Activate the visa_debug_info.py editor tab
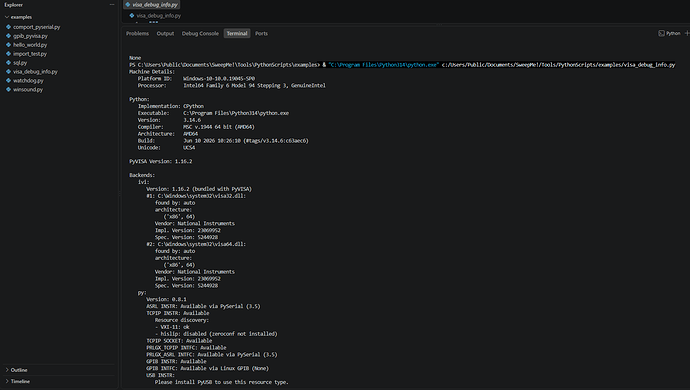The width and height of the screenshot is (690, 390). 152,5
